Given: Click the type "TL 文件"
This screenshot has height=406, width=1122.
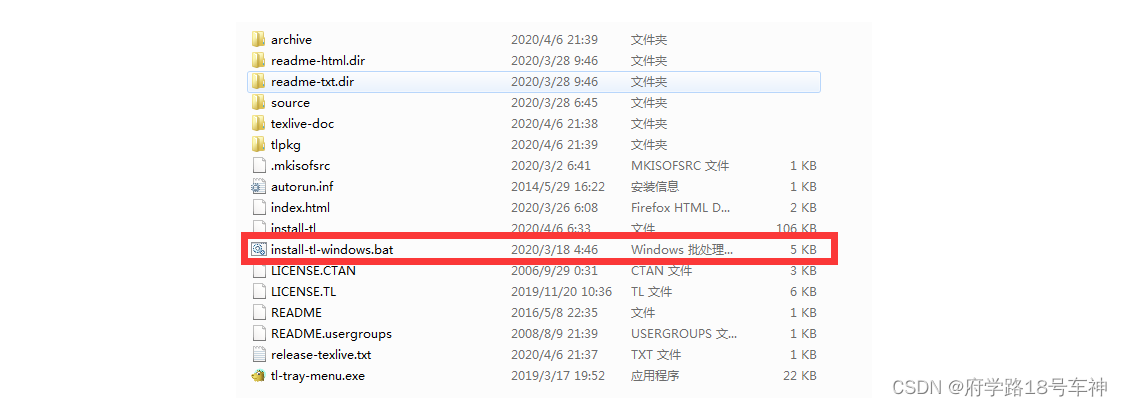Looking at the screenshot, I should [651, 291].
